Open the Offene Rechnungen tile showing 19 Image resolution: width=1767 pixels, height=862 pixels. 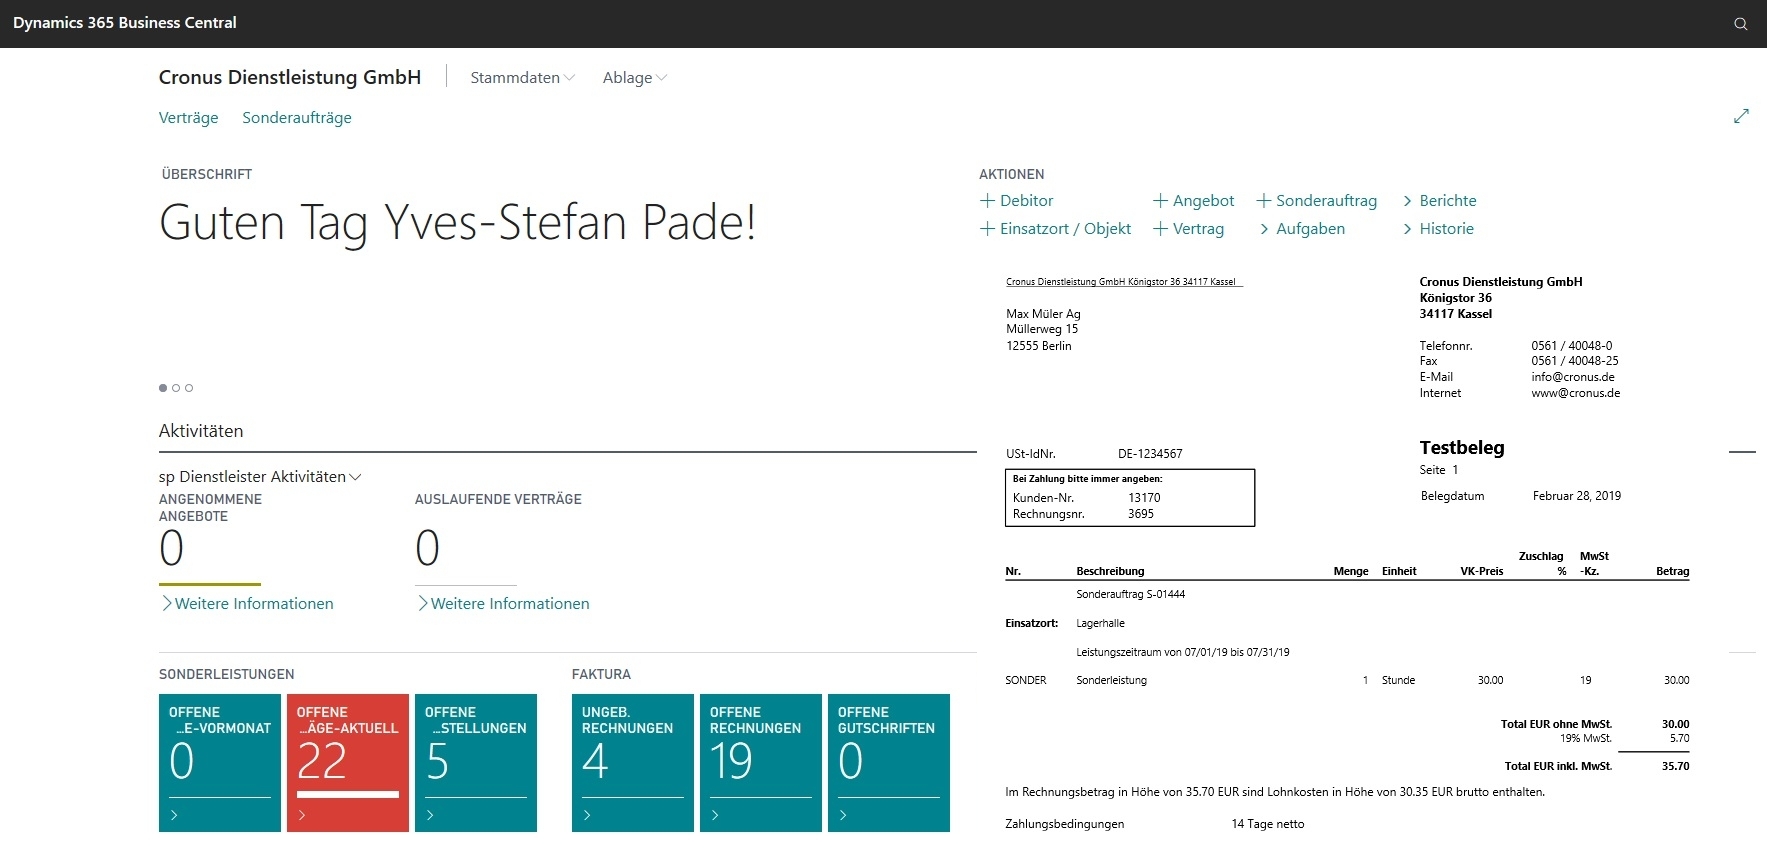[x=761, y=763]
